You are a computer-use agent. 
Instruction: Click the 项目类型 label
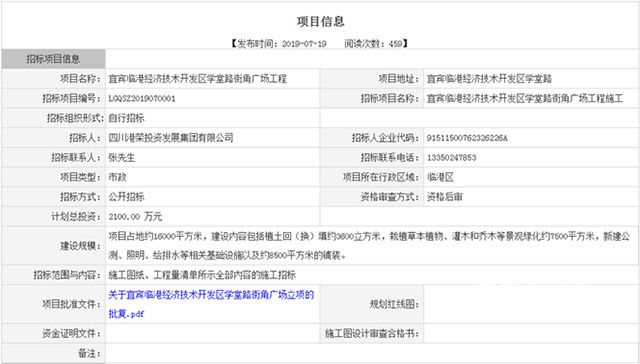[x=80, y=177]
